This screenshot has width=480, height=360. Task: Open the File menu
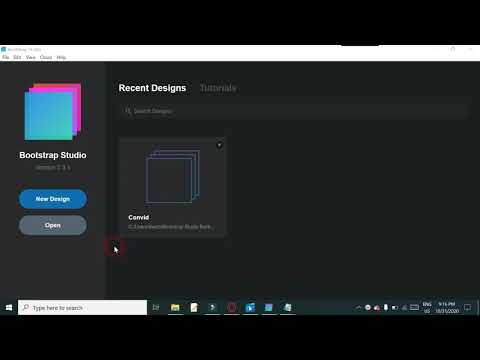click(6, 57)
